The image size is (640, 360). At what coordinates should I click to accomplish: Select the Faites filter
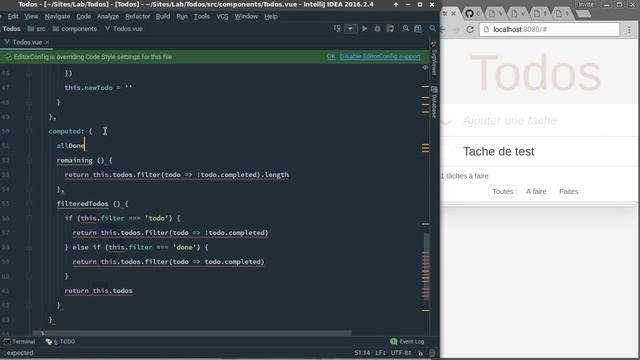569,191
